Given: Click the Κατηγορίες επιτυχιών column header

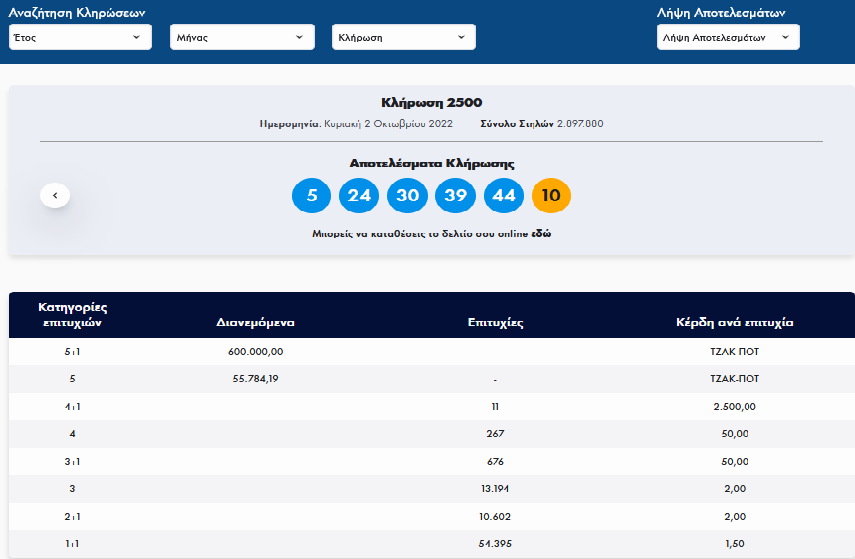Looking at the screenshot, I should click(x=72, y=314).
